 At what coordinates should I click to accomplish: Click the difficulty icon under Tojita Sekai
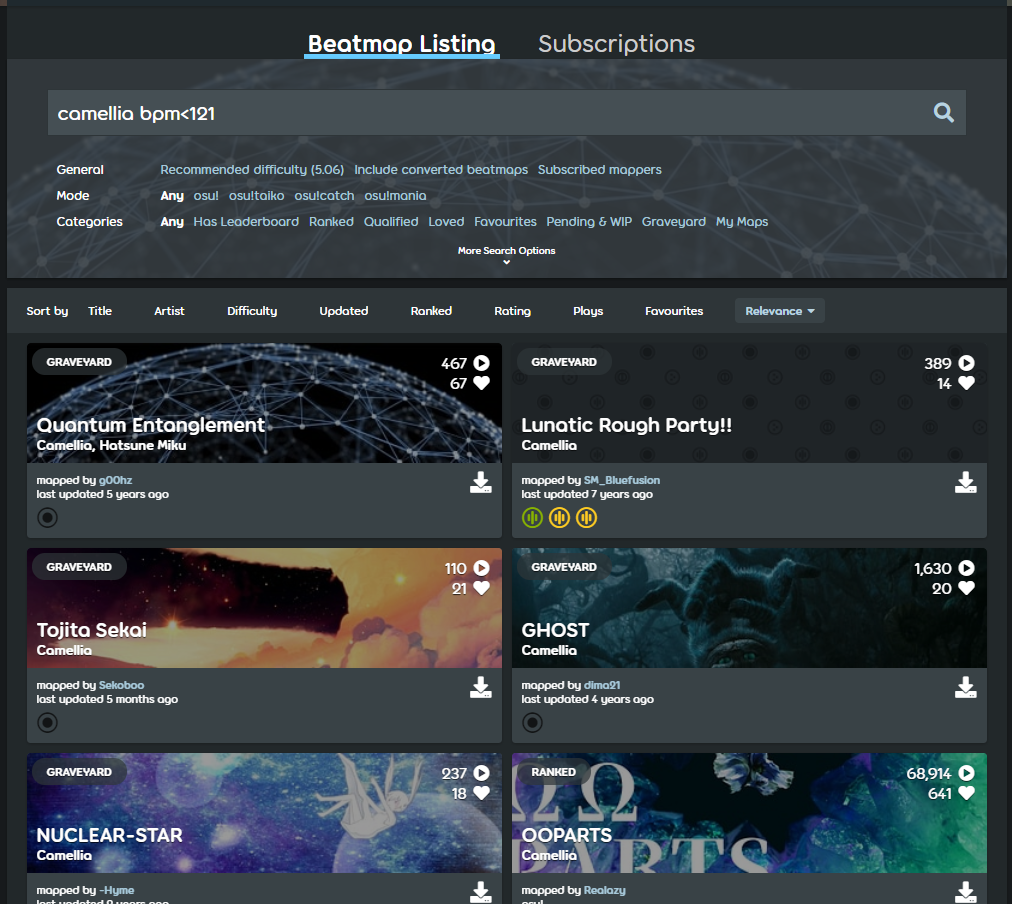(x=47, y=723)
